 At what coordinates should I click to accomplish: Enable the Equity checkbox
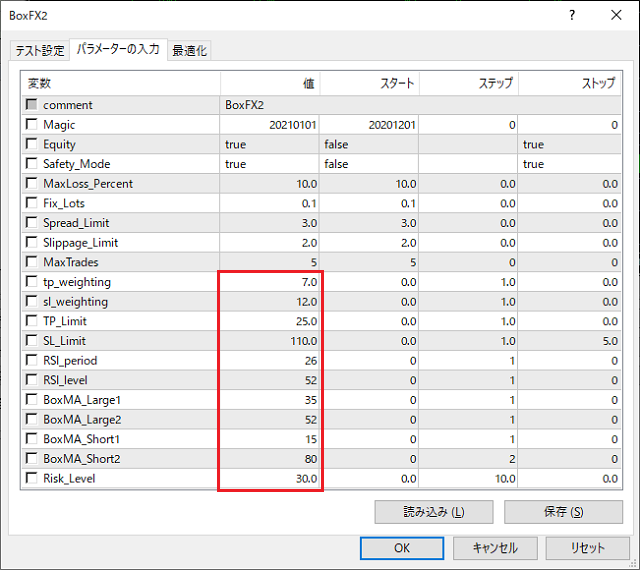pyautogui.click(x=31, y=143)
